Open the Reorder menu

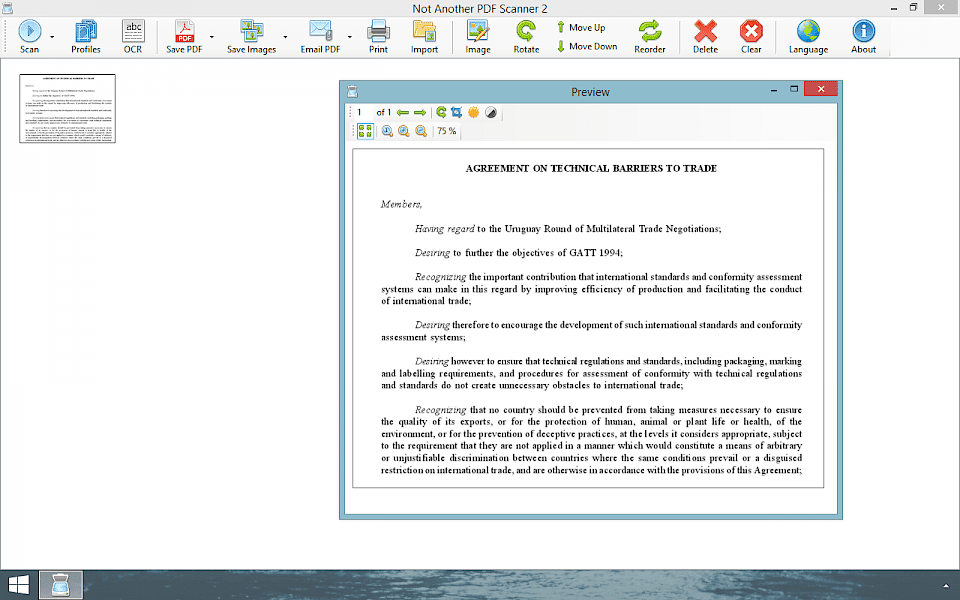tap(650, 37)
